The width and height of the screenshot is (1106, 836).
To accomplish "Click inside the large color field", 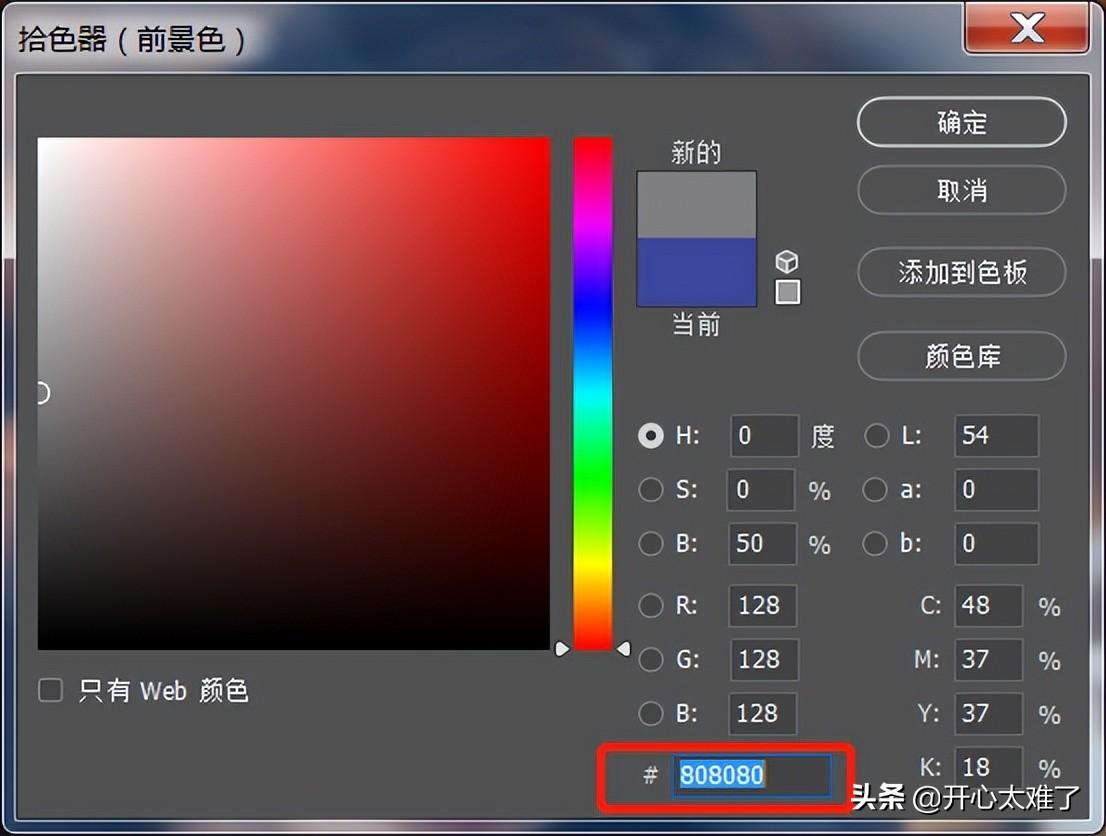I will click(x=293, y=394).
